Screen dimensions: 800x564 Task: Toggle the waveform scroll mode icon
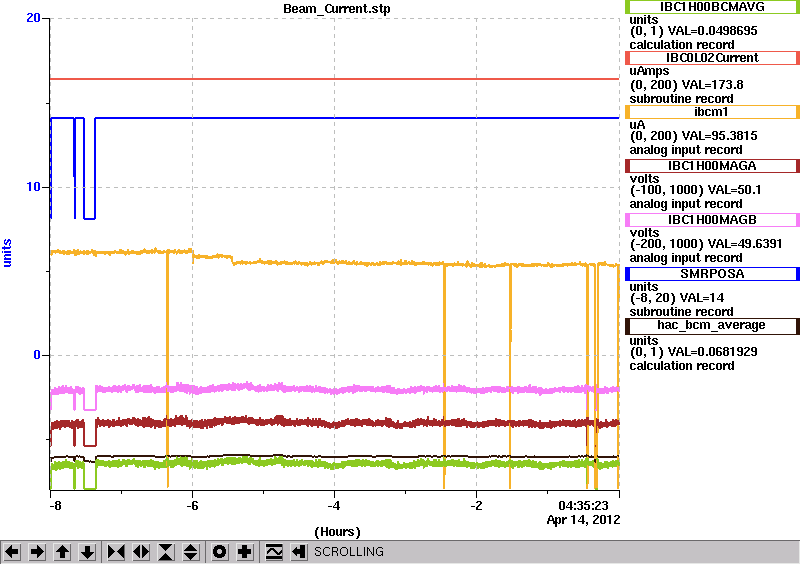[x=274, y=552]
